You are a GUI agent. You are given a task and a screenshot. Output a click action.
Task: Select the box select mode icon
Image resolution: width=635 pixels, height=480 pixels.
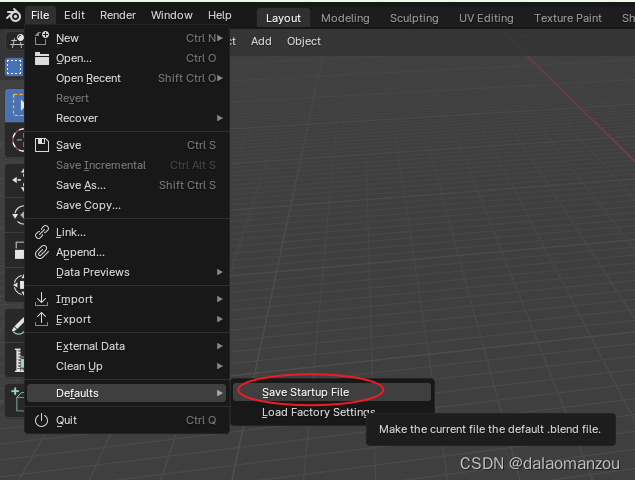14,67
